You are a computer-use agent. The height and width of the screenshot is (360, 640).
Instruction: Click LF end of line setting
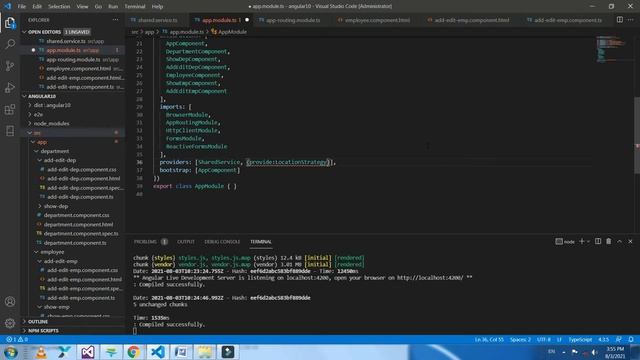click(x=559, y=339)
